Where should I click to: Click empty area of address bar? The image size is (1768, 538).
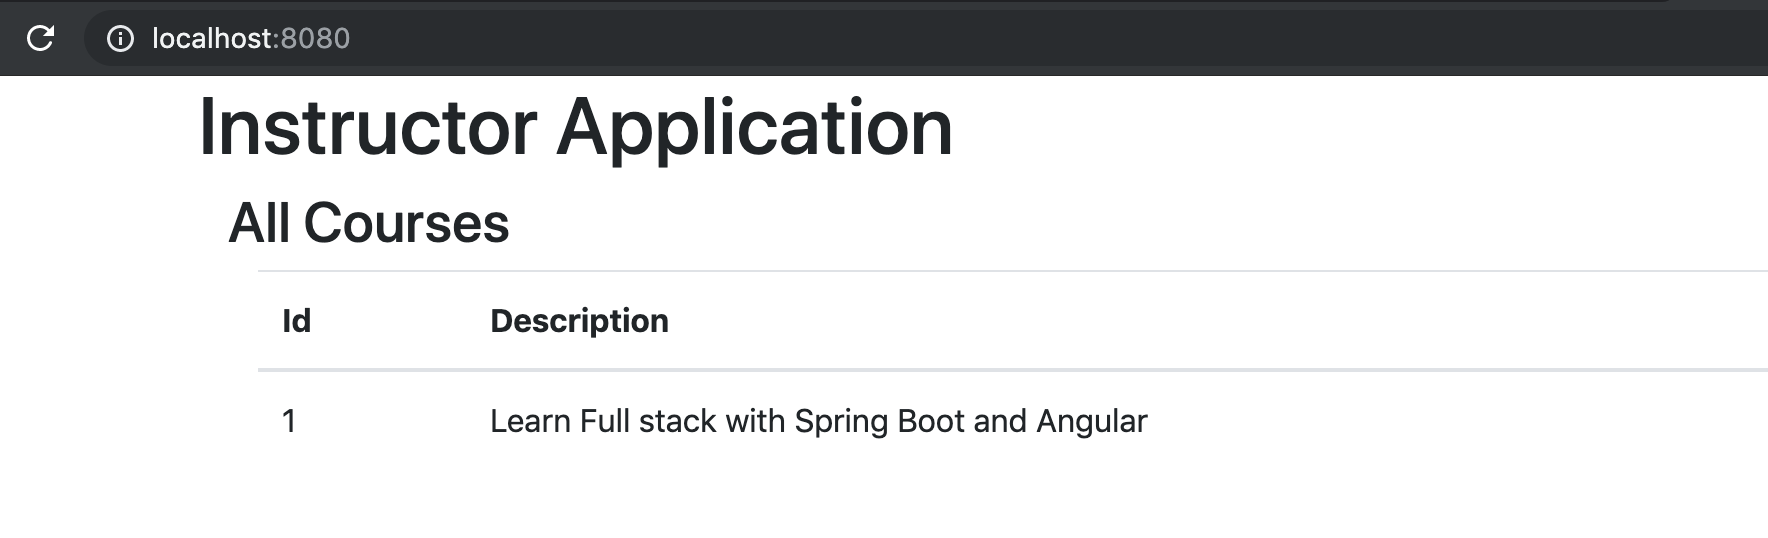[x=1000, y=38]
